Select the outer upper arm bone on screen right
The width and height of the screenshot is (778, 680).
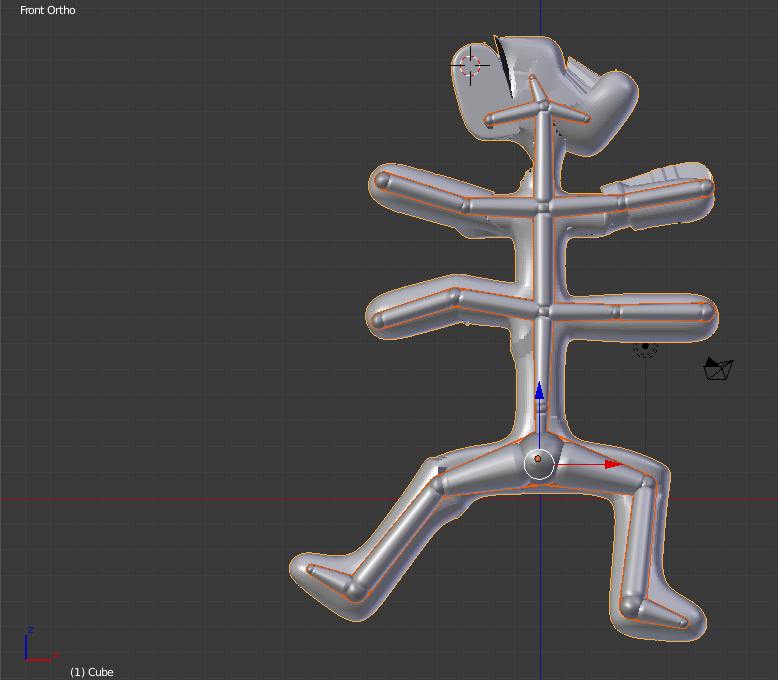click(664, 193)
